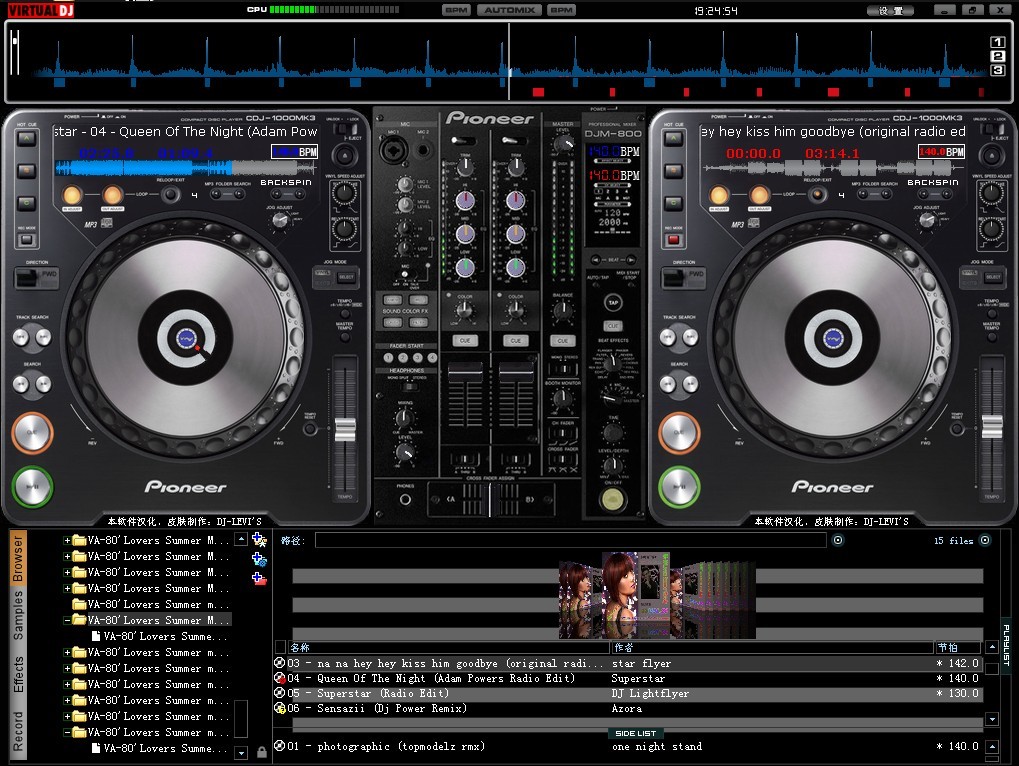Eject the right deck disc

992,155
